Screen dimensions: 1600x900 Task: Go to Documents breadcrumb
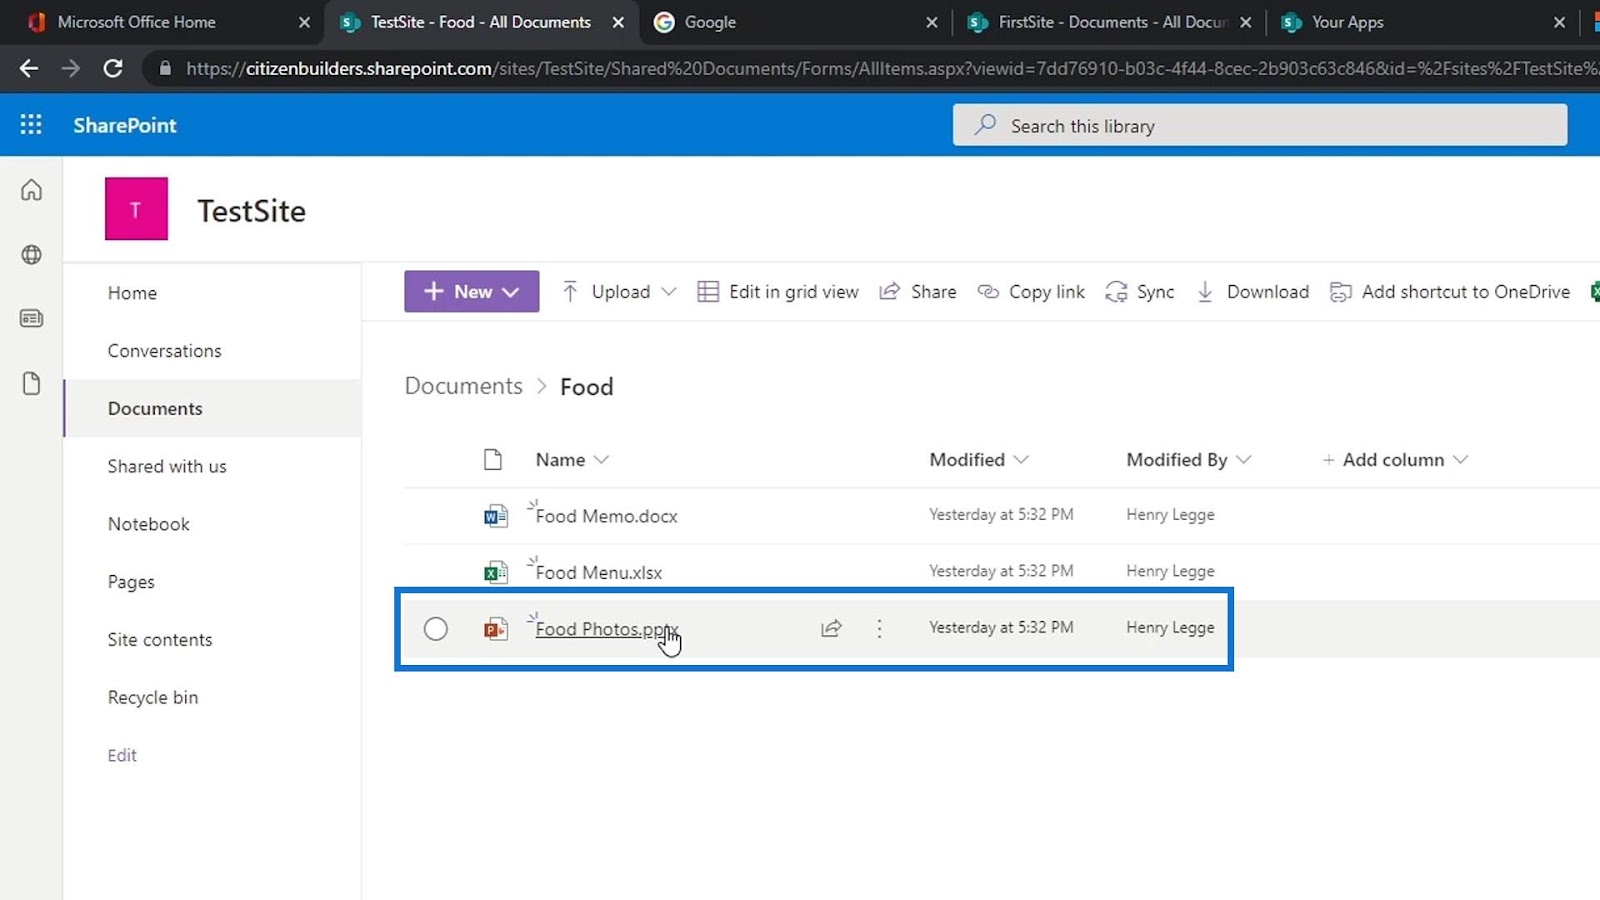(463, 386)
